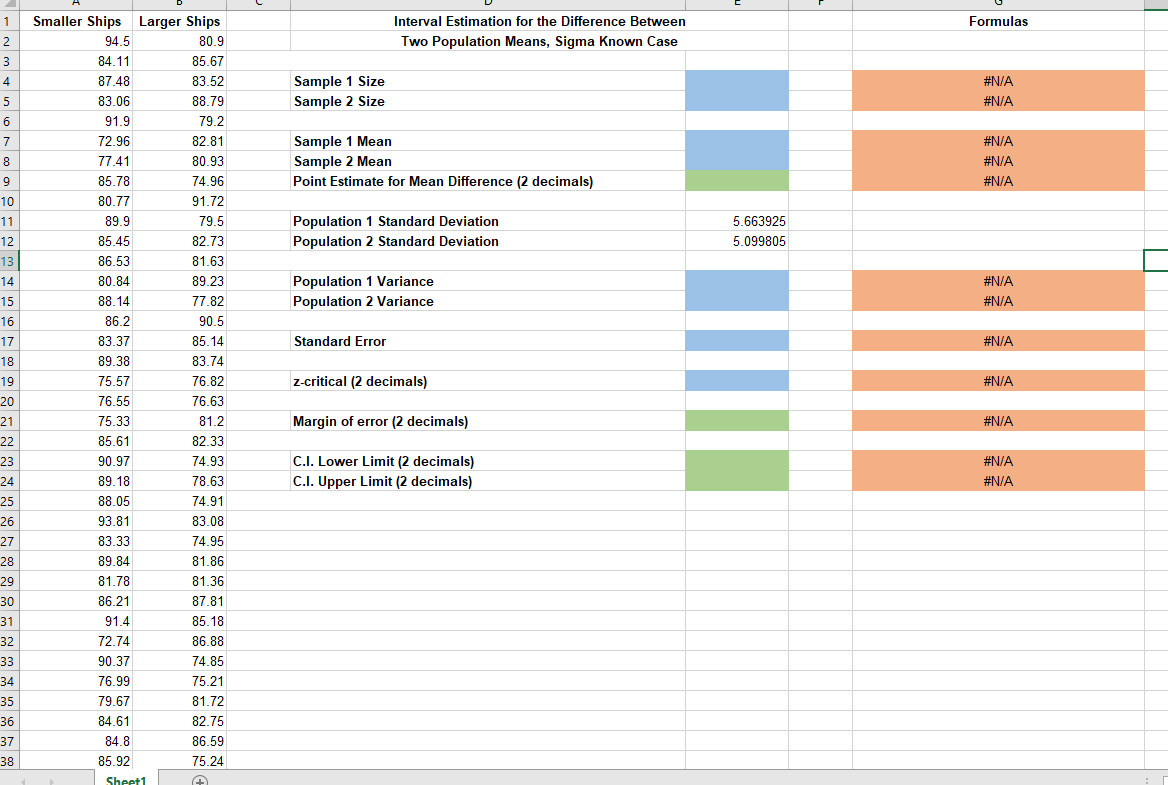Select the #N/A formula cell for Margin of error
This screenshot has width=1168, height=785.
998,421
